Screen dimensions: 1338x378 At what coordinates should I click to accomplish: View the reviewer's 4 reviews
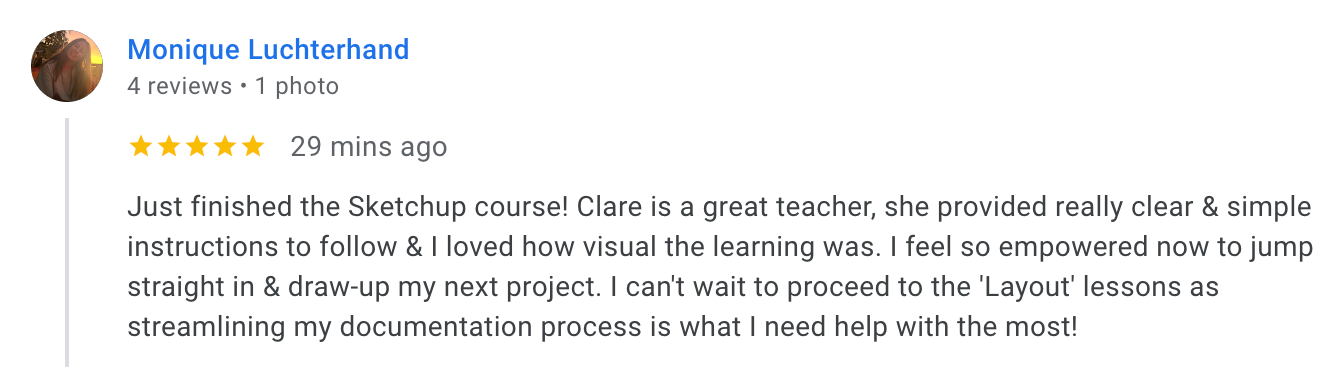pos(179,87)
